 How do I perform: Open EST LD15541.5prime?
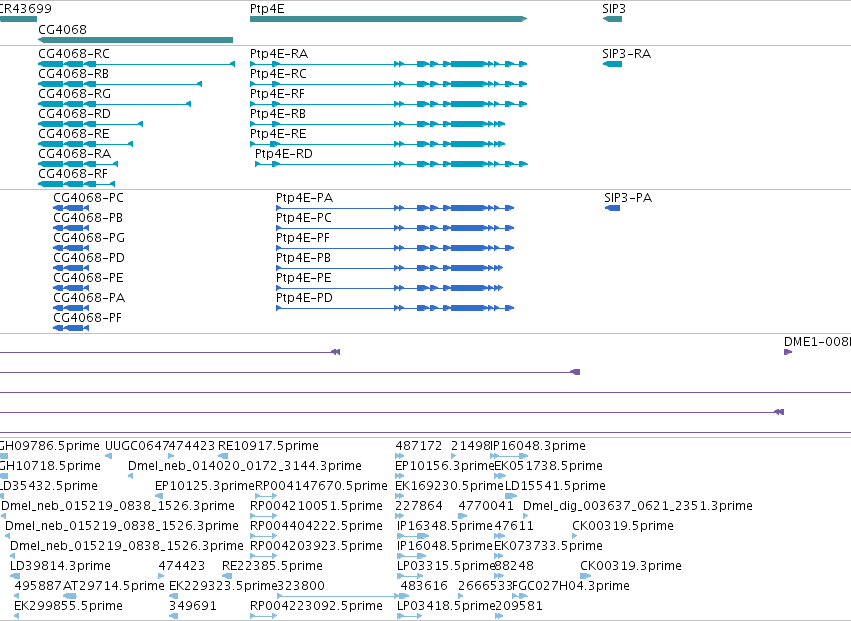coord(555,486)
